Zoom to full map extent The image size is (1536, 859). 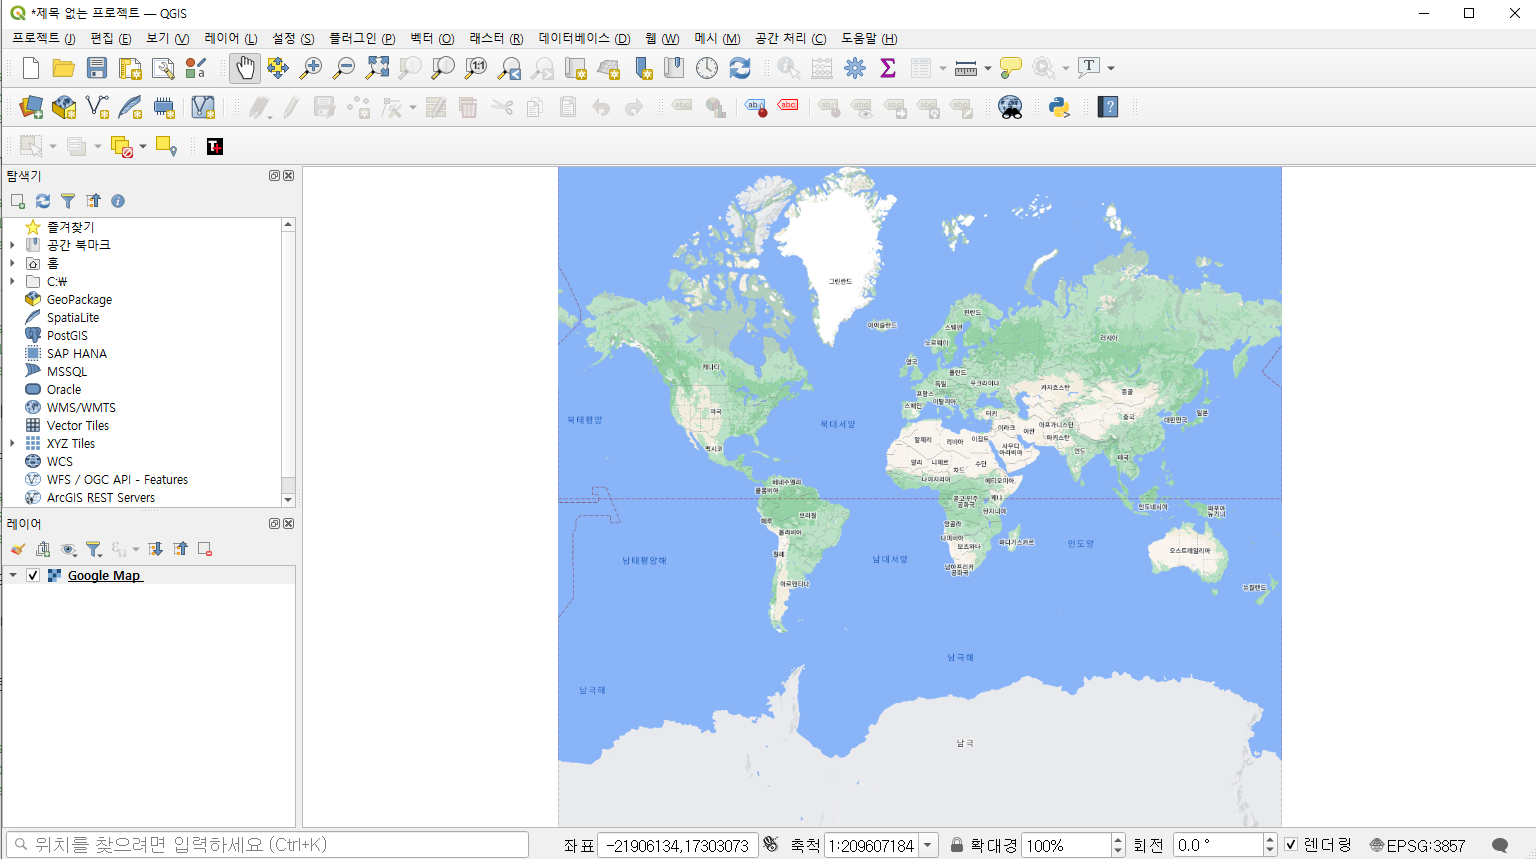[x=377, y=68]
